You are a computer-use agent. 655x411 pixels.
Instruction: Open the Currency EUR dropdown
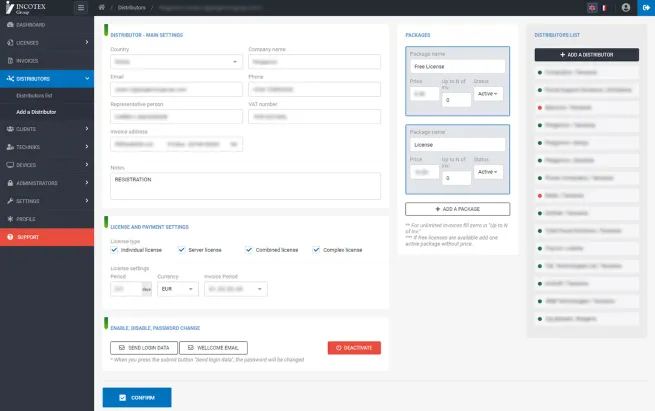point(178,289)
